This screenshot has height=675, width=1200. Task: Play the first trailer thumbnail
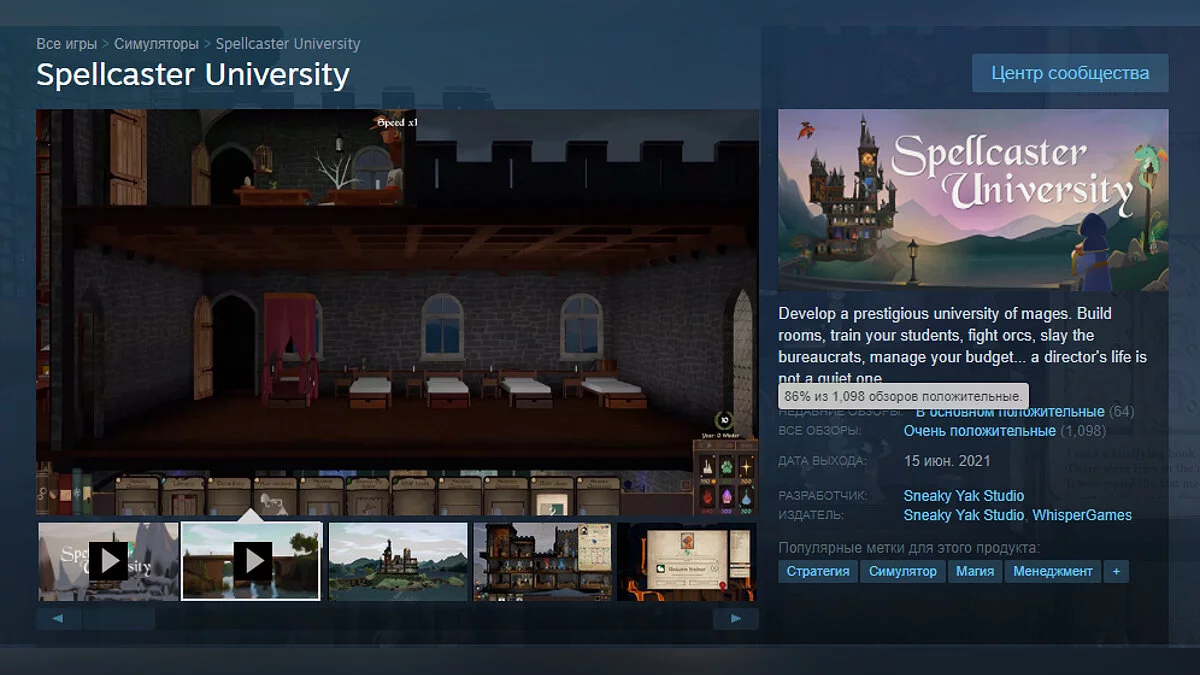click(108, 561)
